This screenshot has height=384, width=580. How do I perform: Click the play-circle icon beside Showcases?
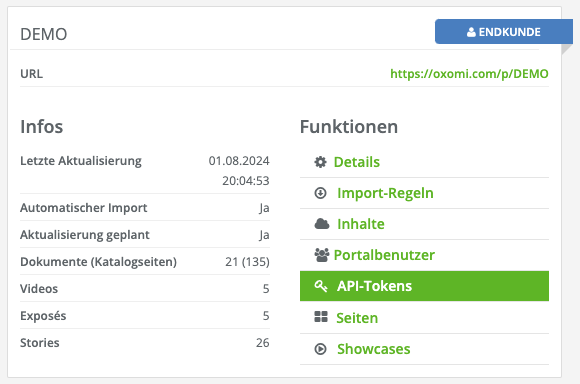(x=320, y=349)
